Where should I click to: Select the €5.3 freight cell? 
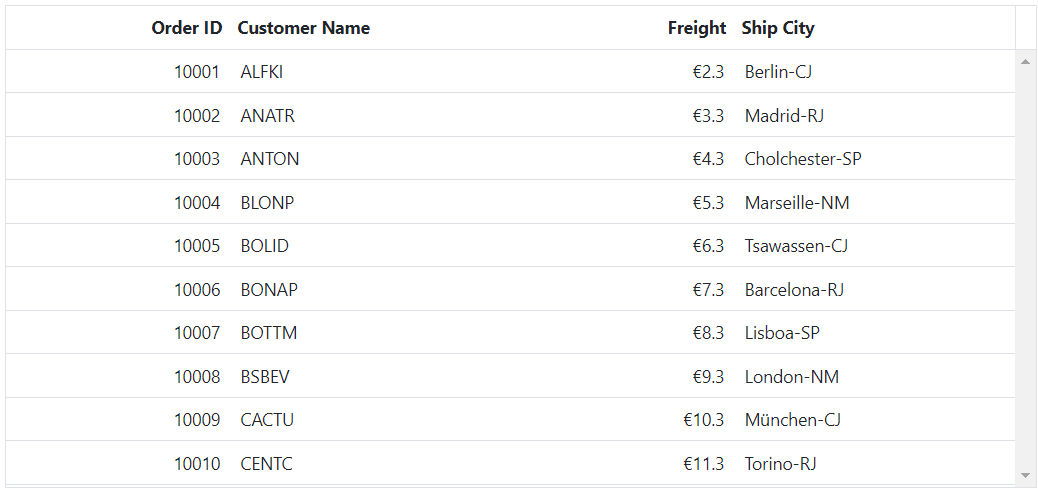pyautogui.click(x=708, y=202)
